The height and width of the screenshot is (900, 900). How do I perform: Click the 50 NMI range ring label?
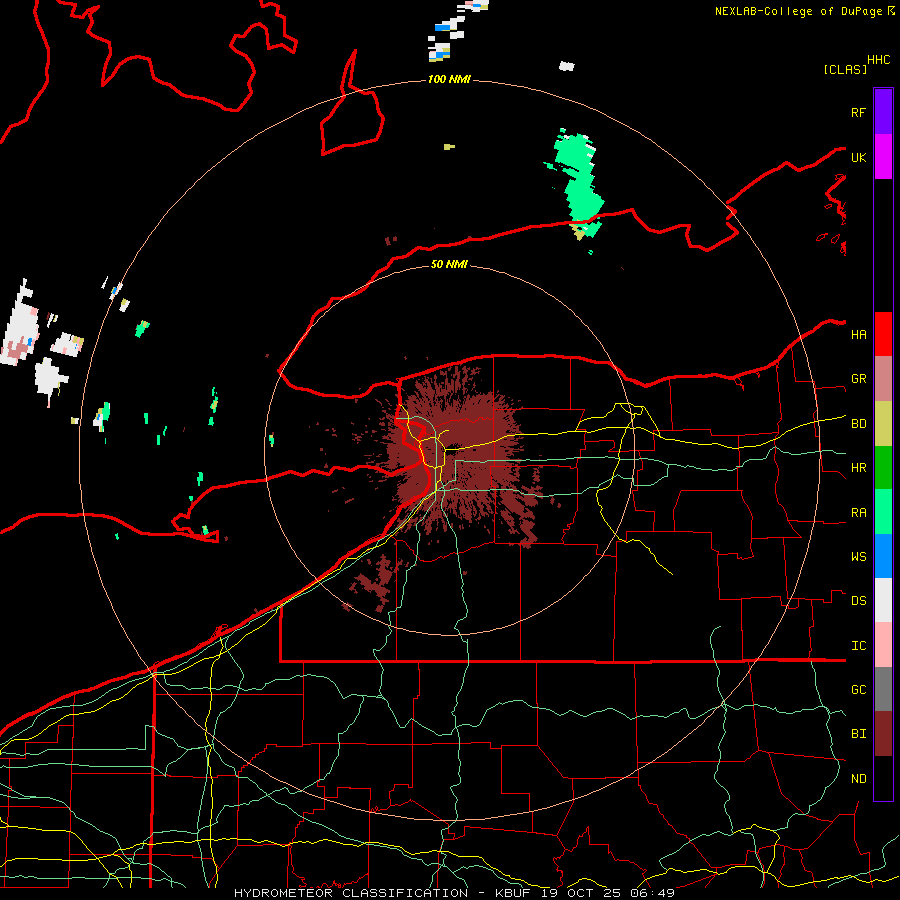pyautogui.click(x=449, y=264)
